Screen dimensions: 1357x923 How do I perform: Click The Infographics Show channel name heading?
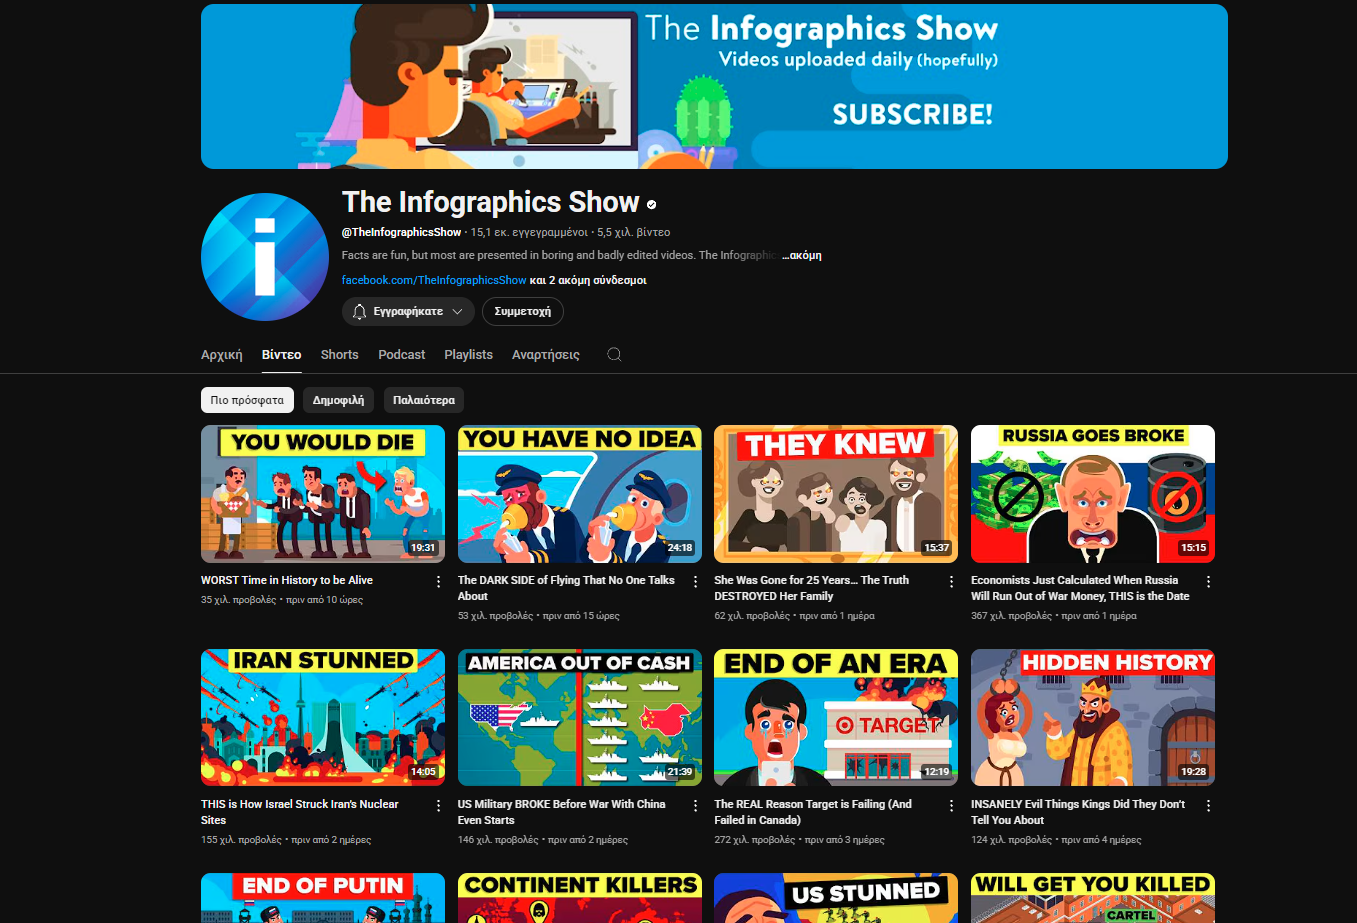[490, 202]
